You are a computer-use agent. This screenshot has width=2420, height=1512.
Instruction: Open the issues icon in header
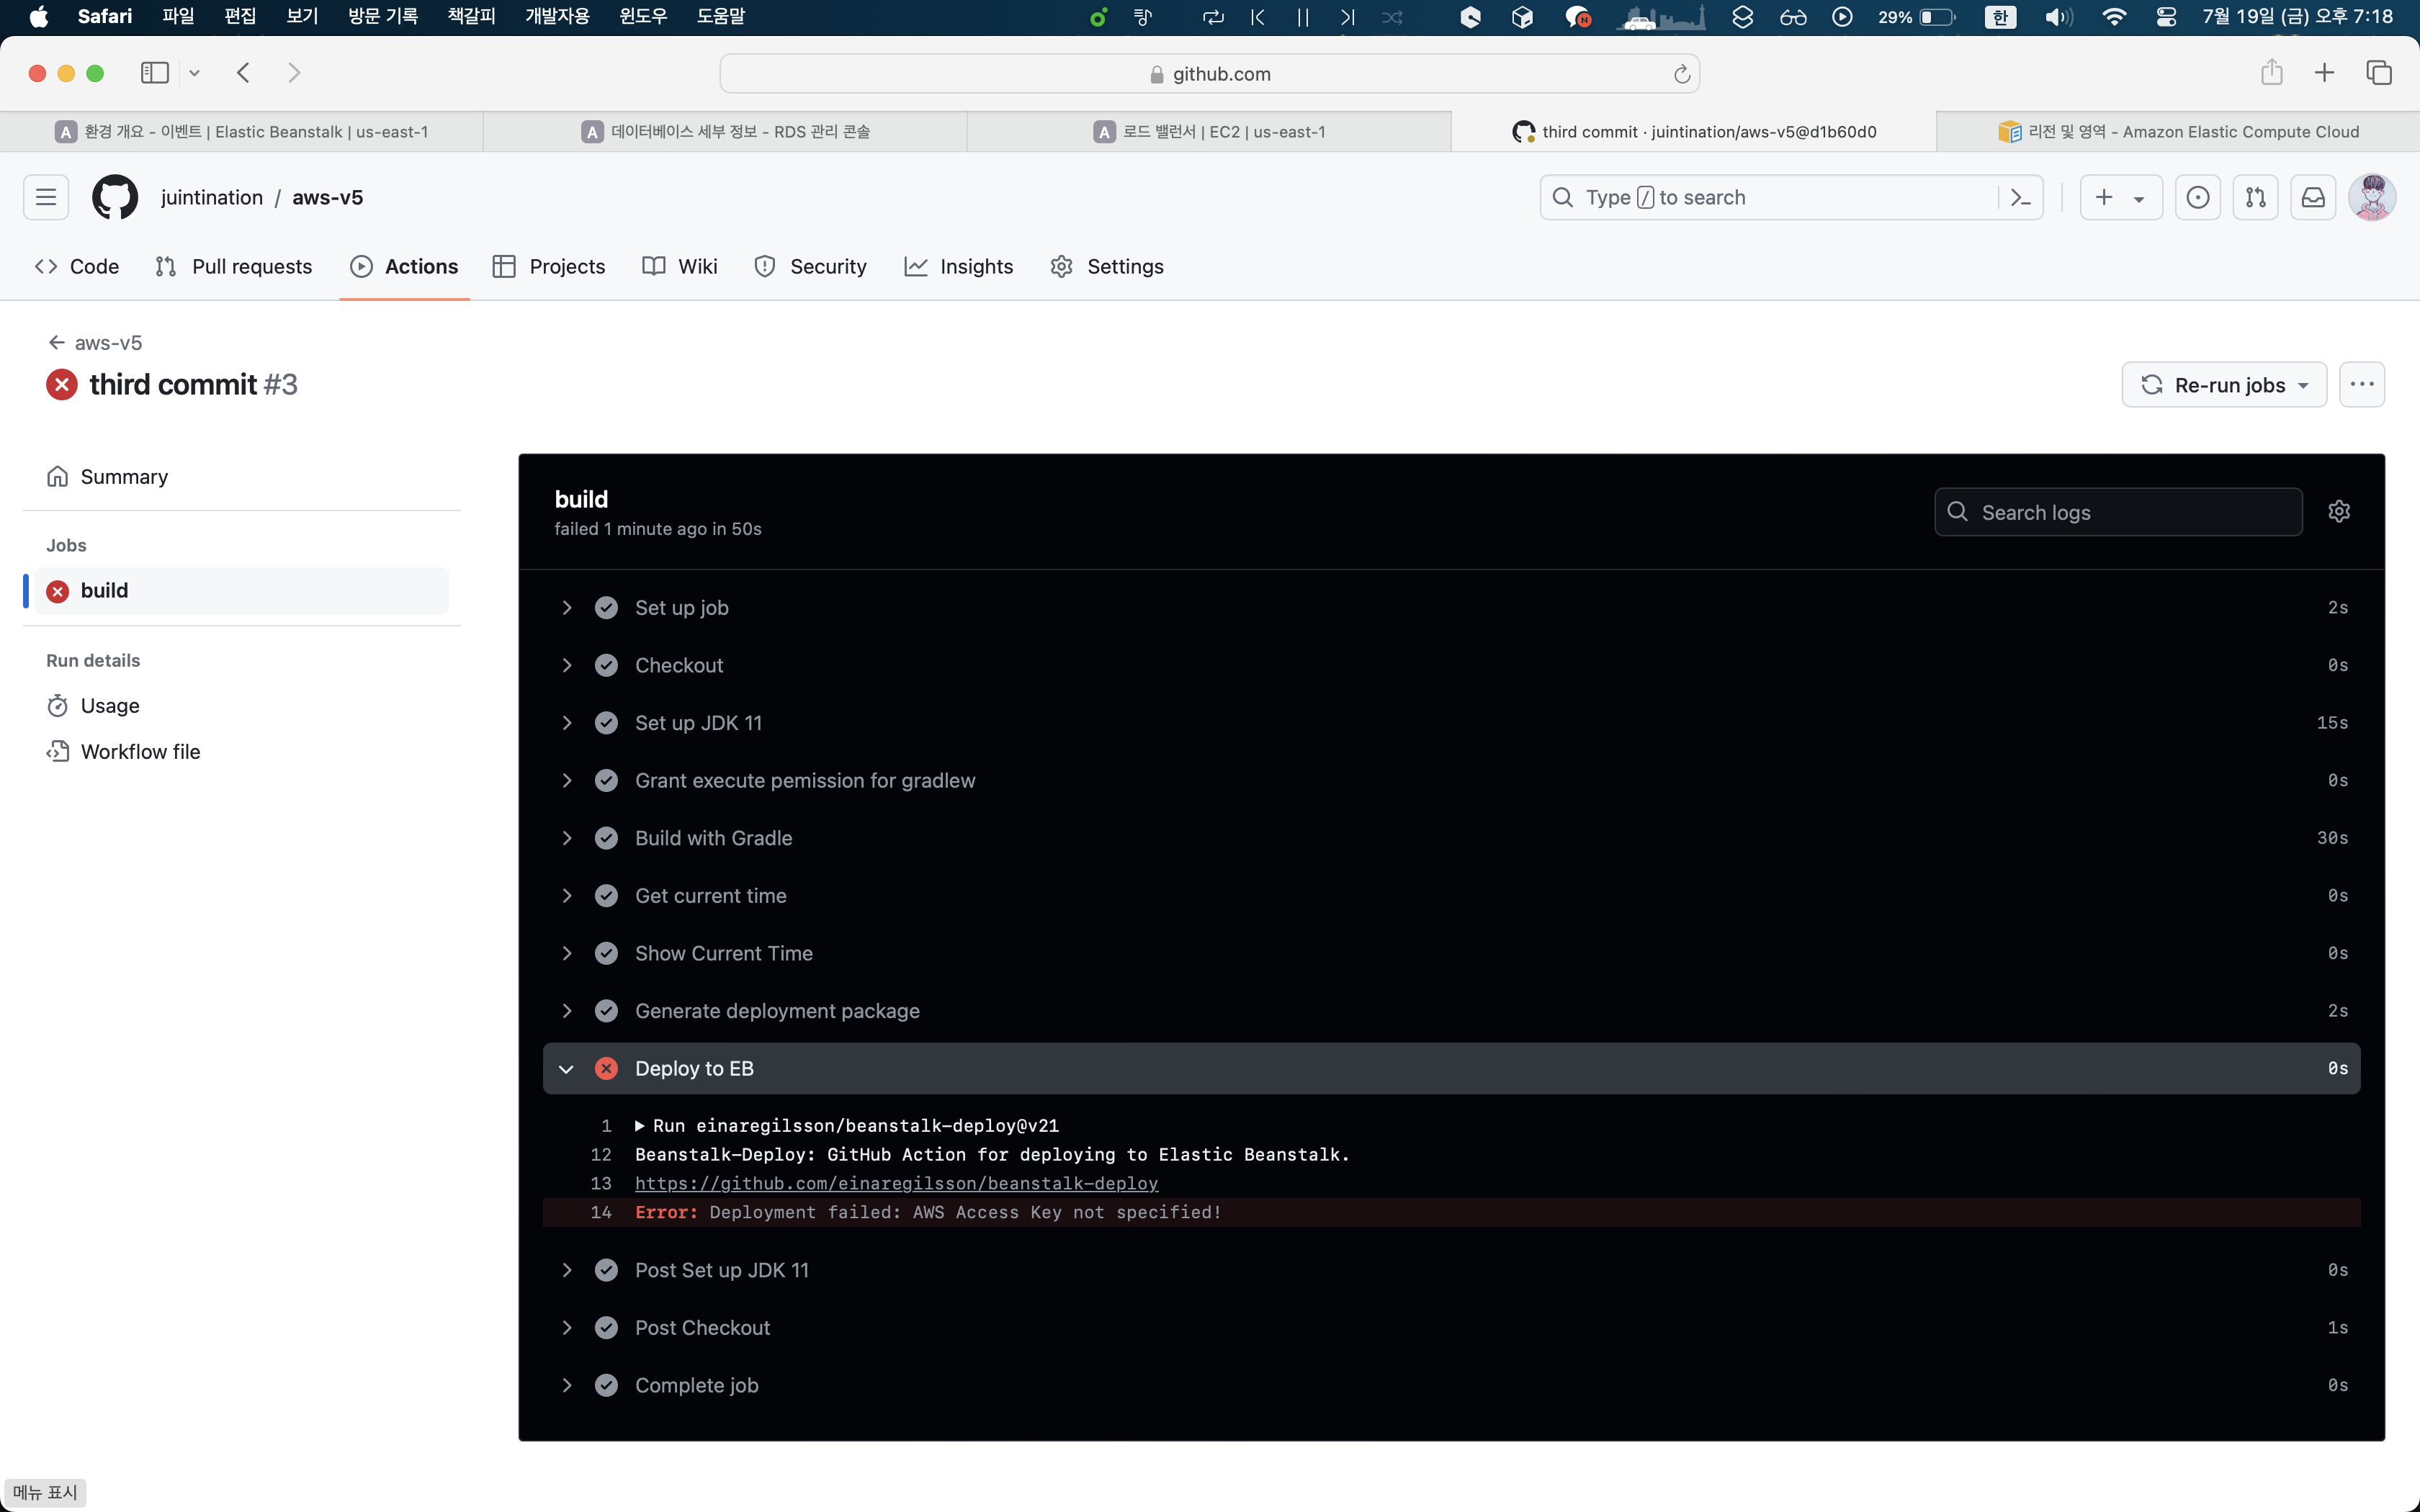pyautogui.click(x=2197, y=197)
